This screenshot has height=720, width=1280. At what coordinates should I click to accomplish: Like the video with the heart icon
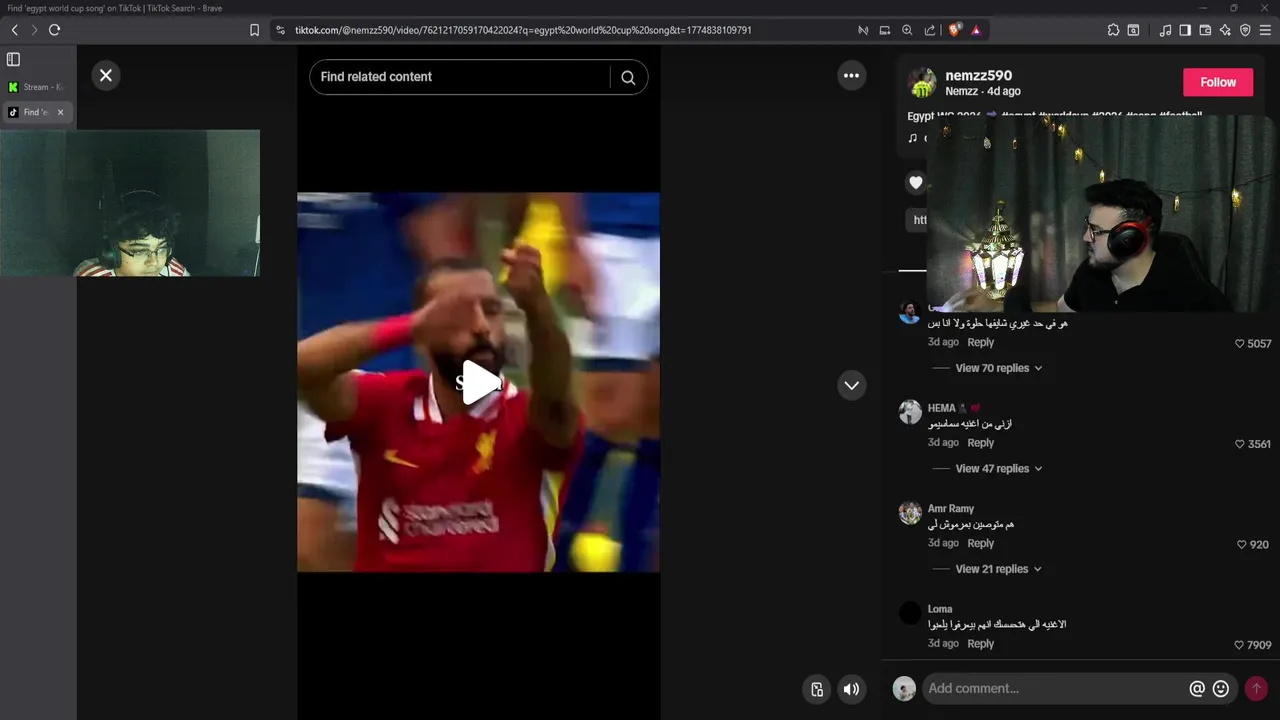916,182
